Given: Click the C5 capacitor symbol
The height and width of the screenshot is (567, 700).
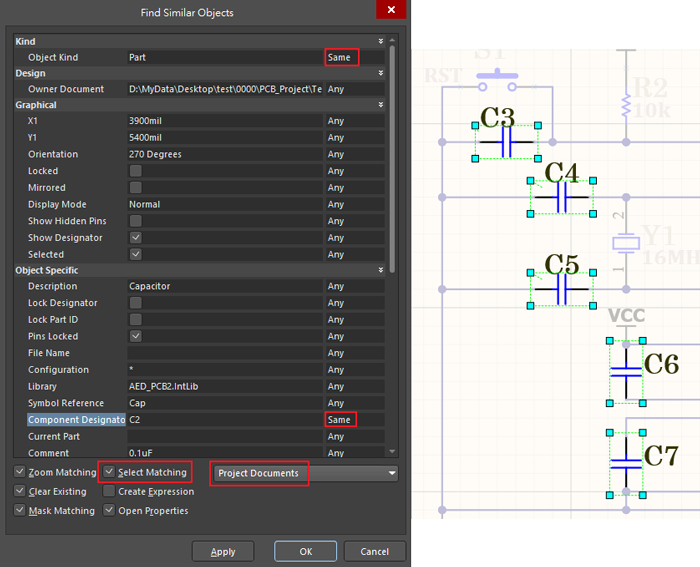Looking at the screenshot, I should (x=561, y=289).
